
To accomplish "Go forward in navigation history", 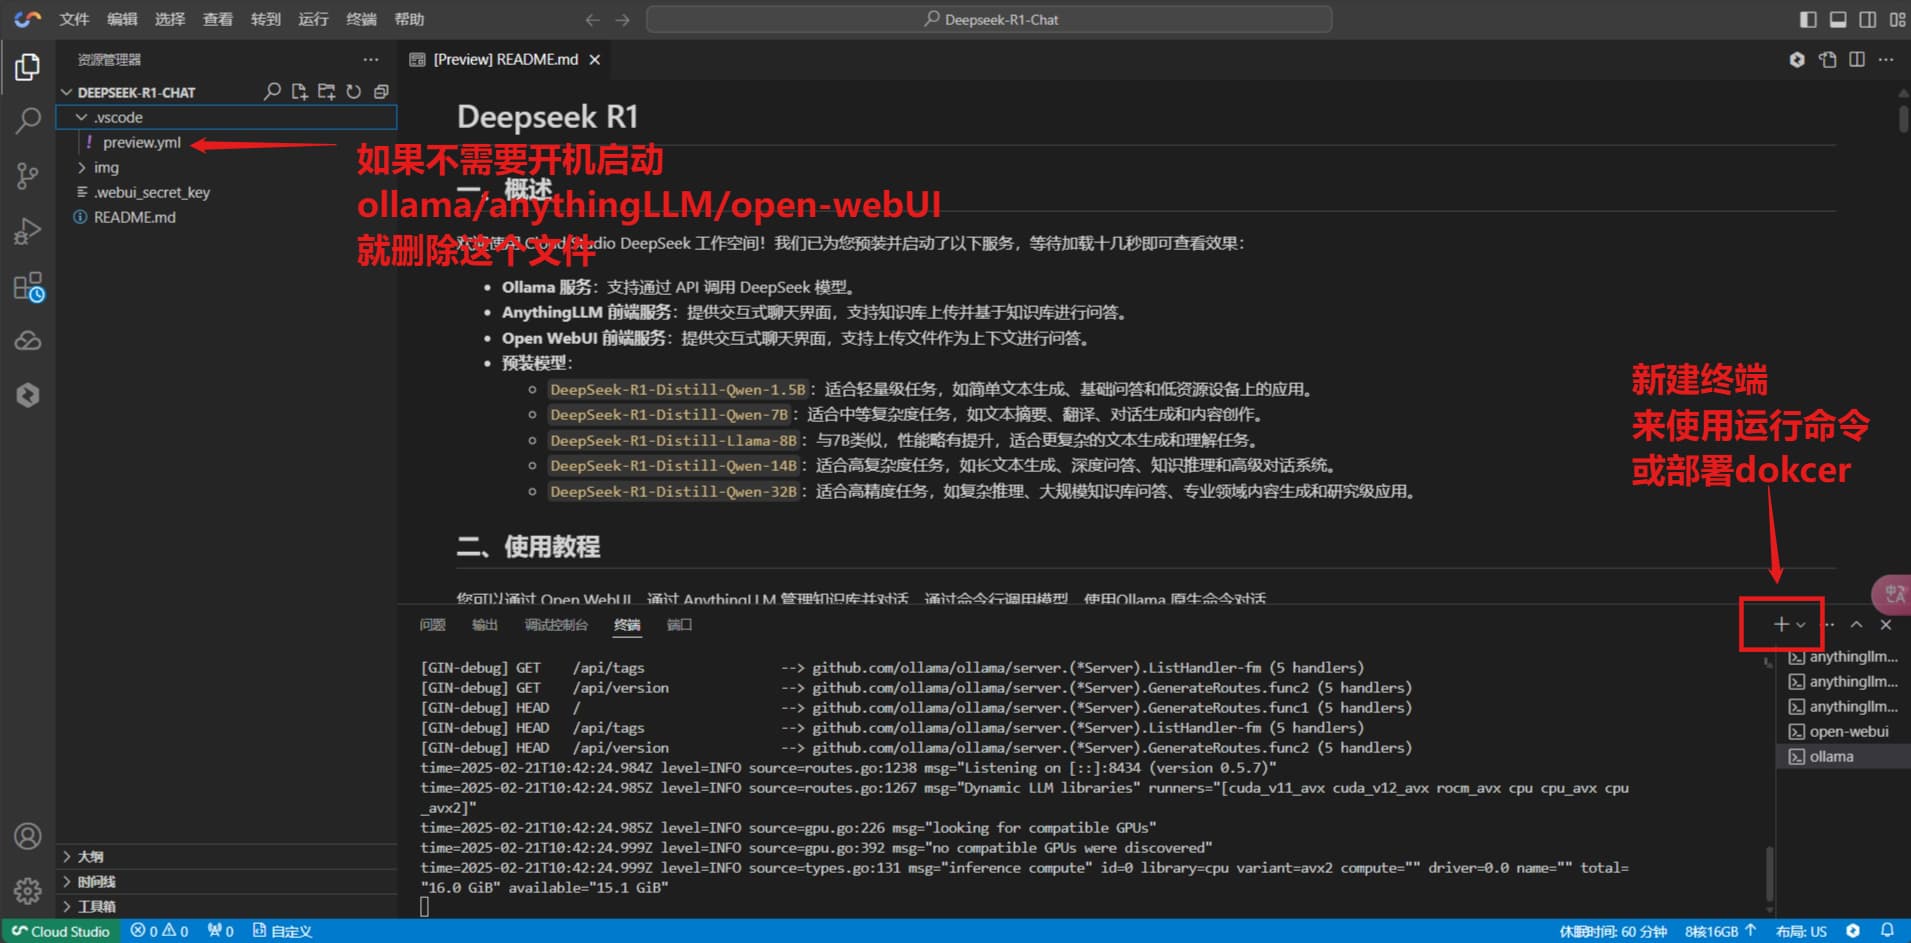I will coord(623,19).
